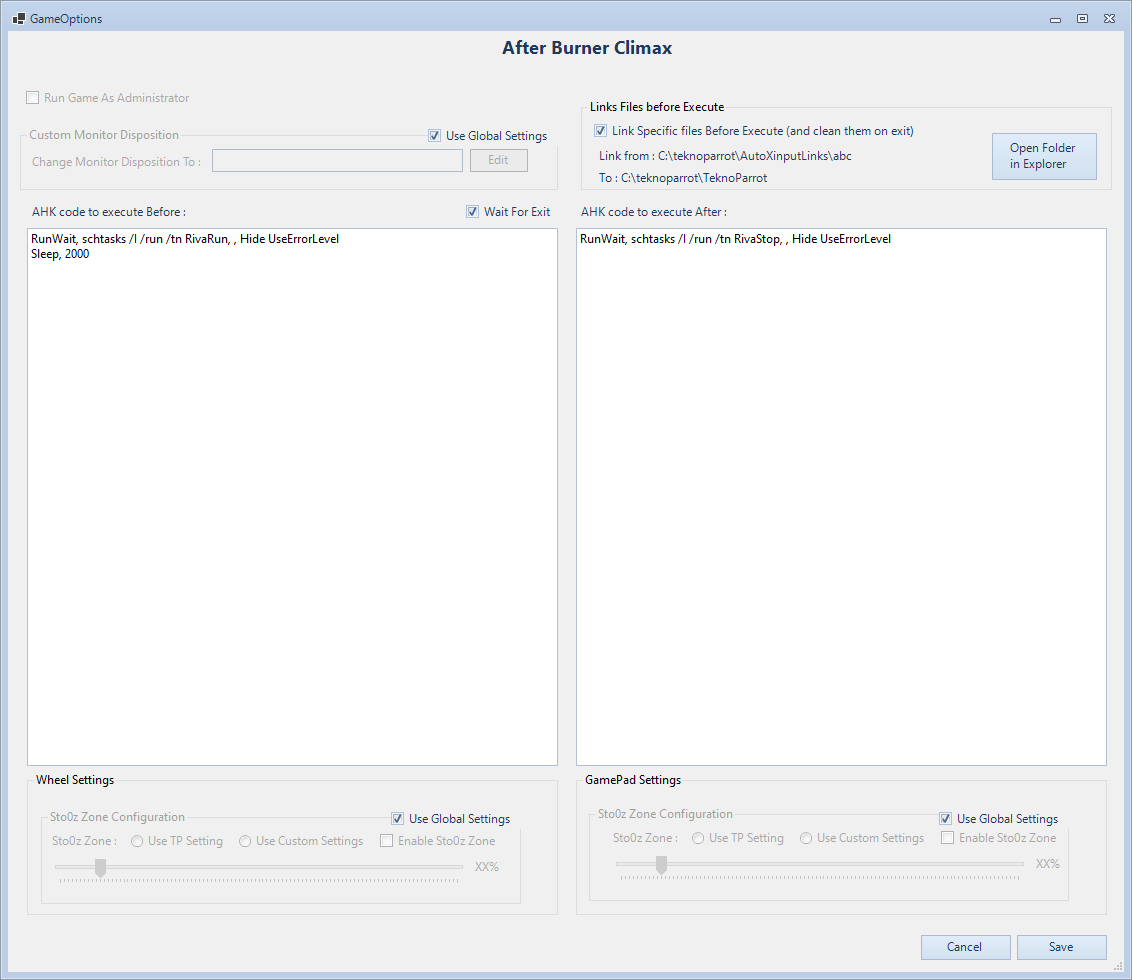The height and width of the screenshot is (980, 1132).
Task: Select Use TP Setting radio in Wheel Settings
Action: point(137,841)
